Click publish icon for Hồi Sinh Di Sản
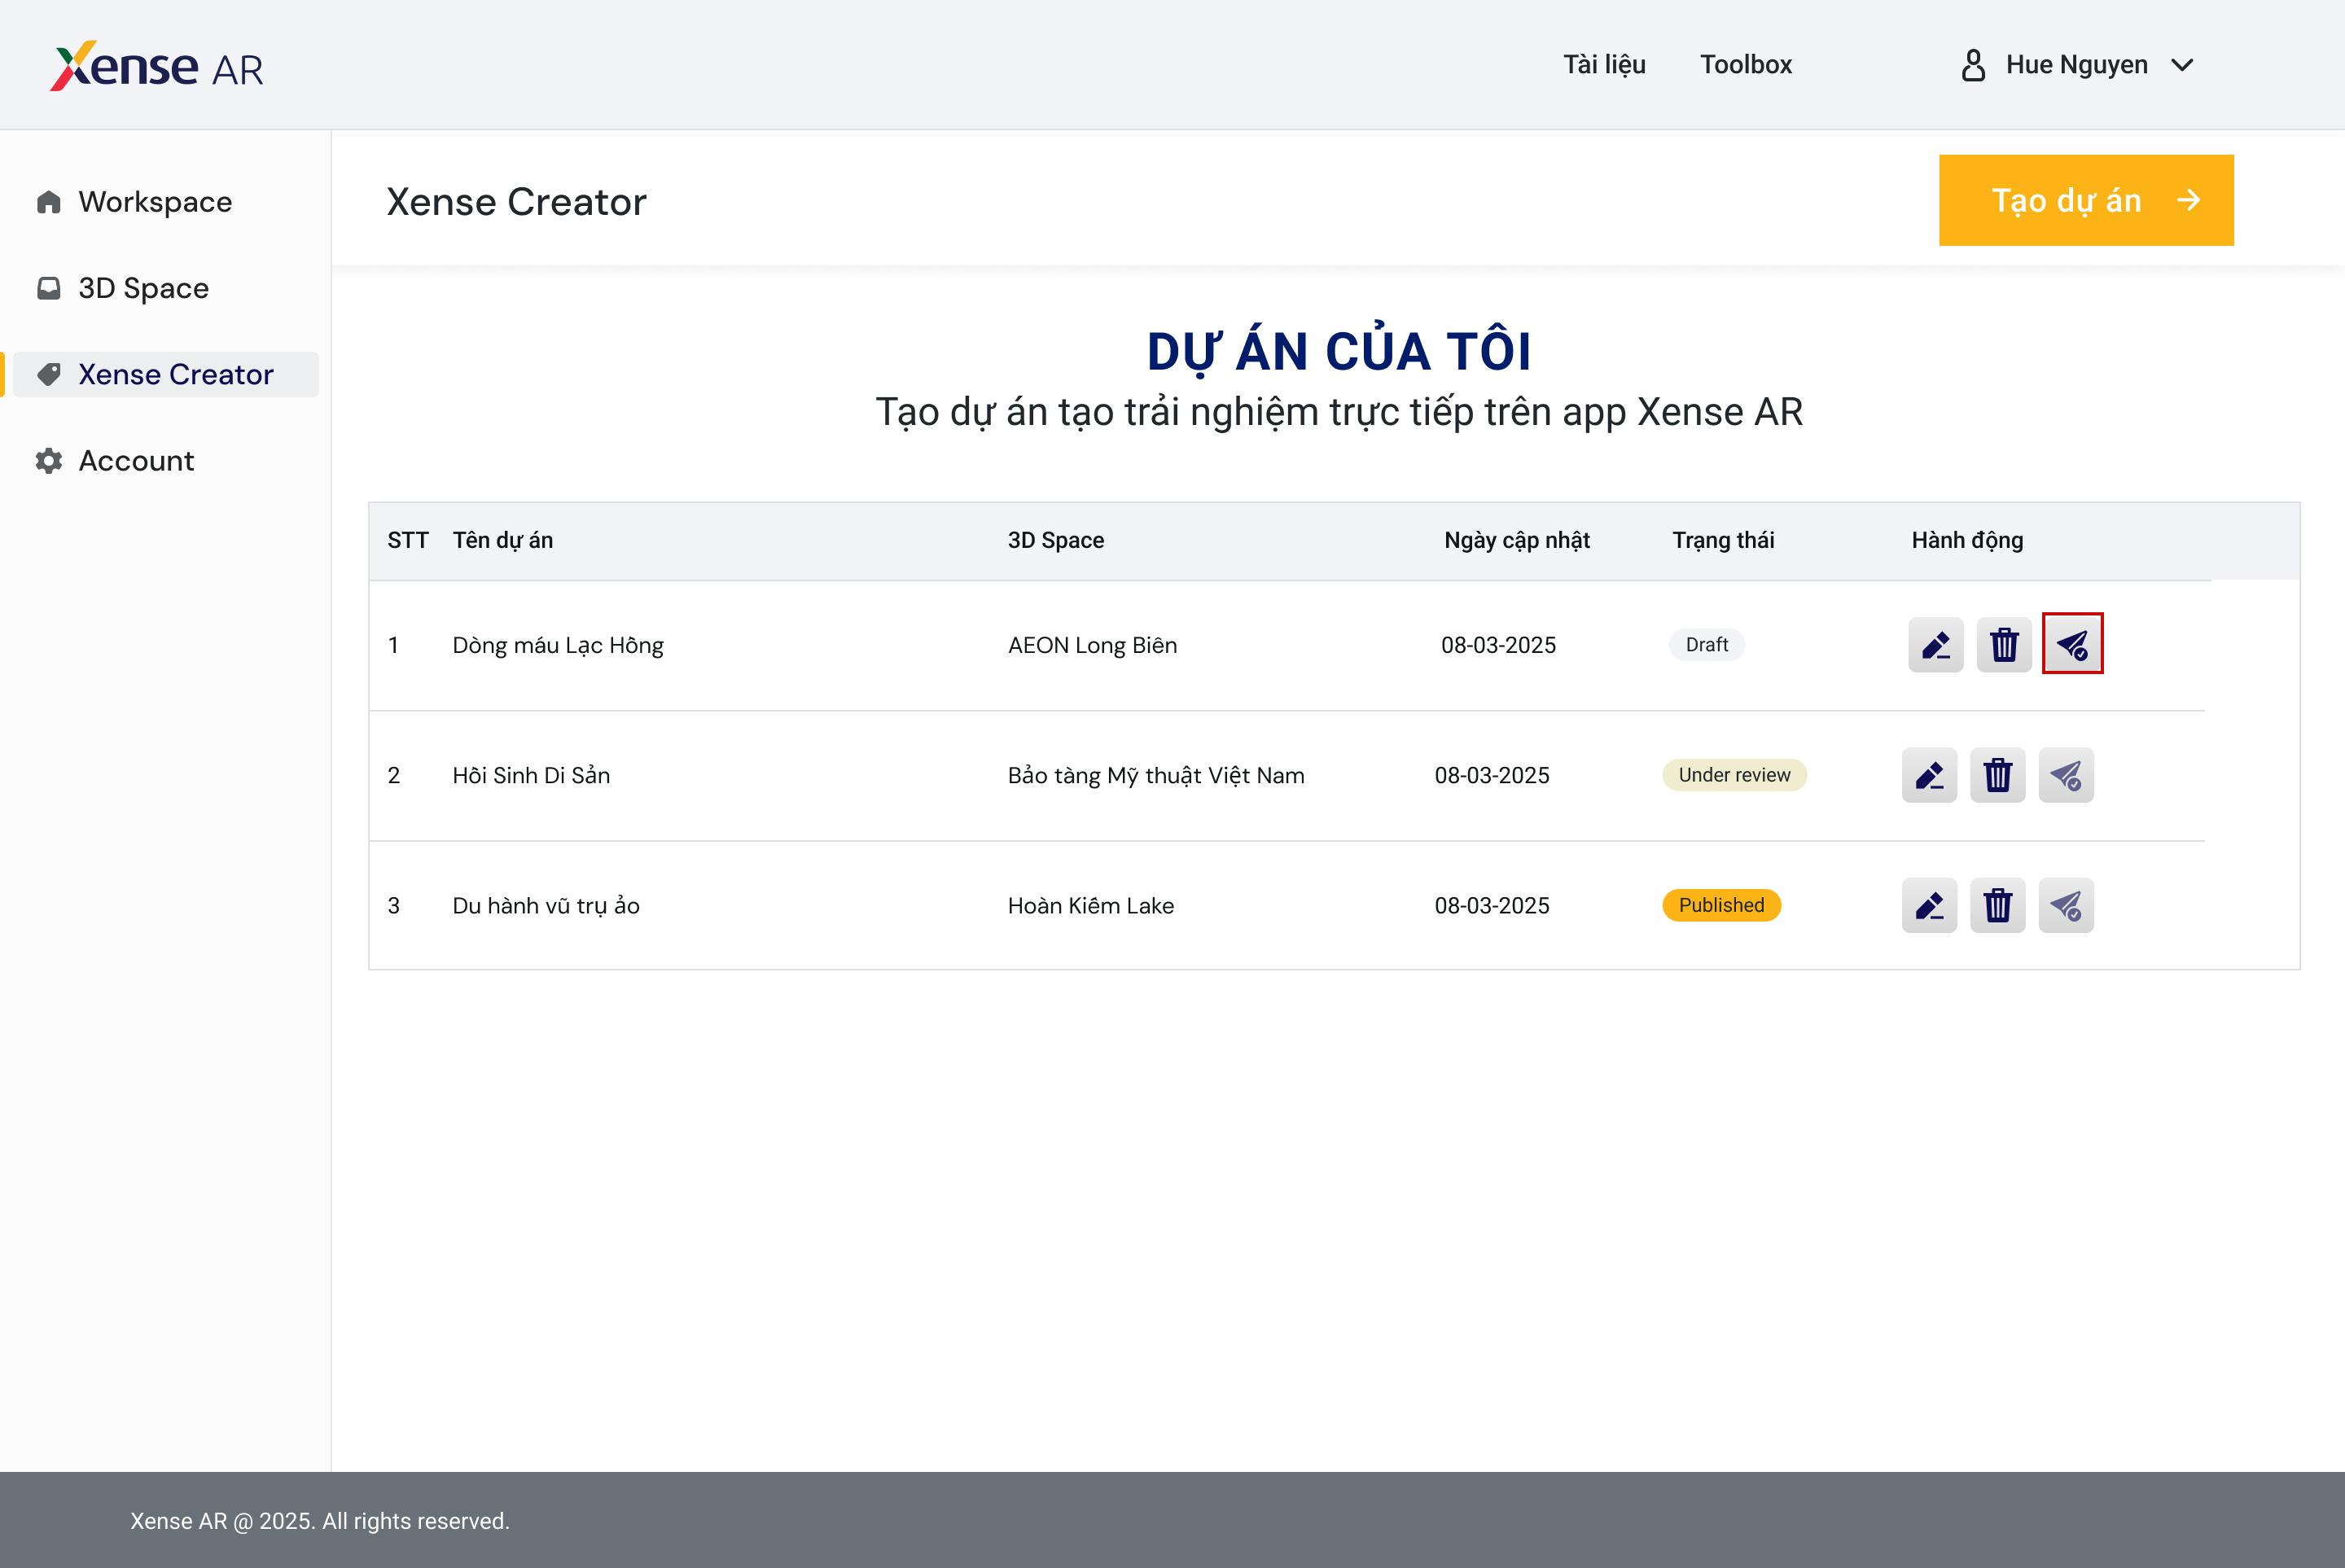2345x1568 pixels. [x=2065, y=775]
